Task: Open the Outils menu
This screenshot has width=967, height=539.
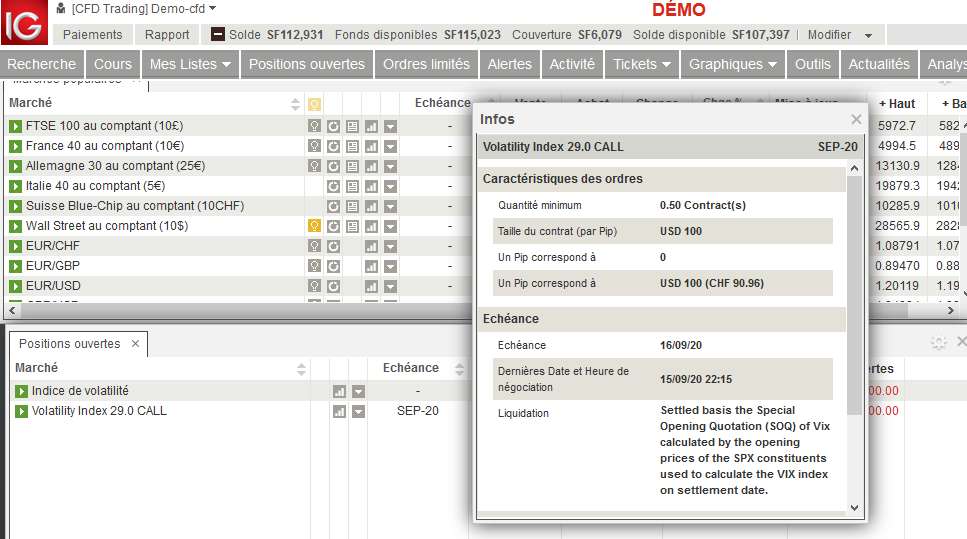Action: point(812,64)
